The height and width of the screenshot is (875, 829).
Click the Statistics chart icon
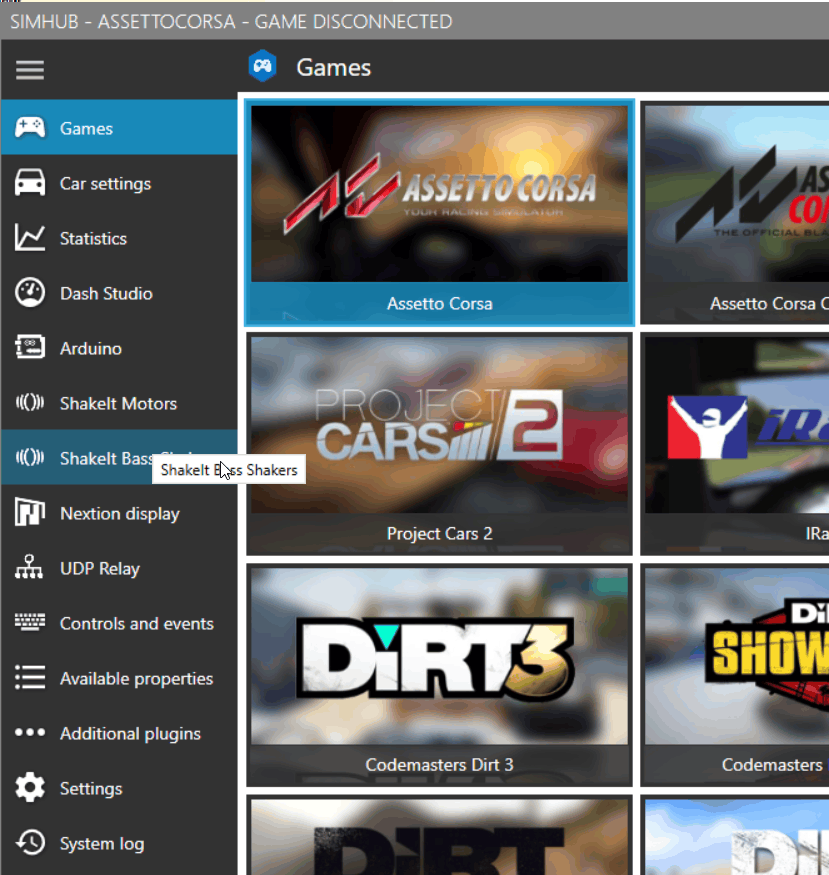click(30, 238)
